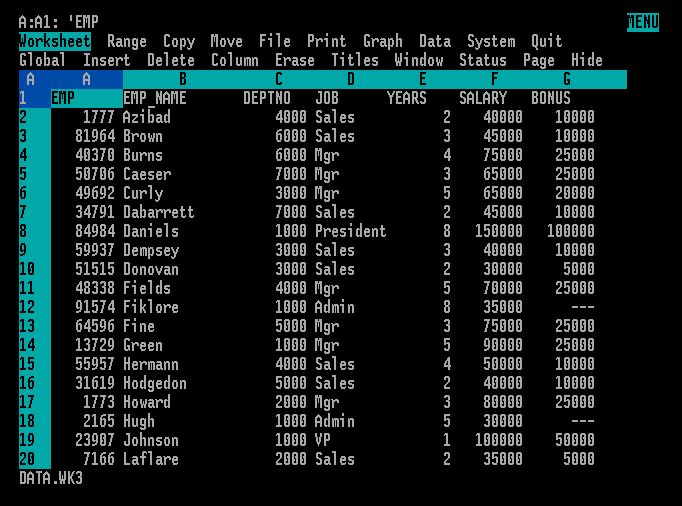Click the MENU mode indicator

[642, 22]
